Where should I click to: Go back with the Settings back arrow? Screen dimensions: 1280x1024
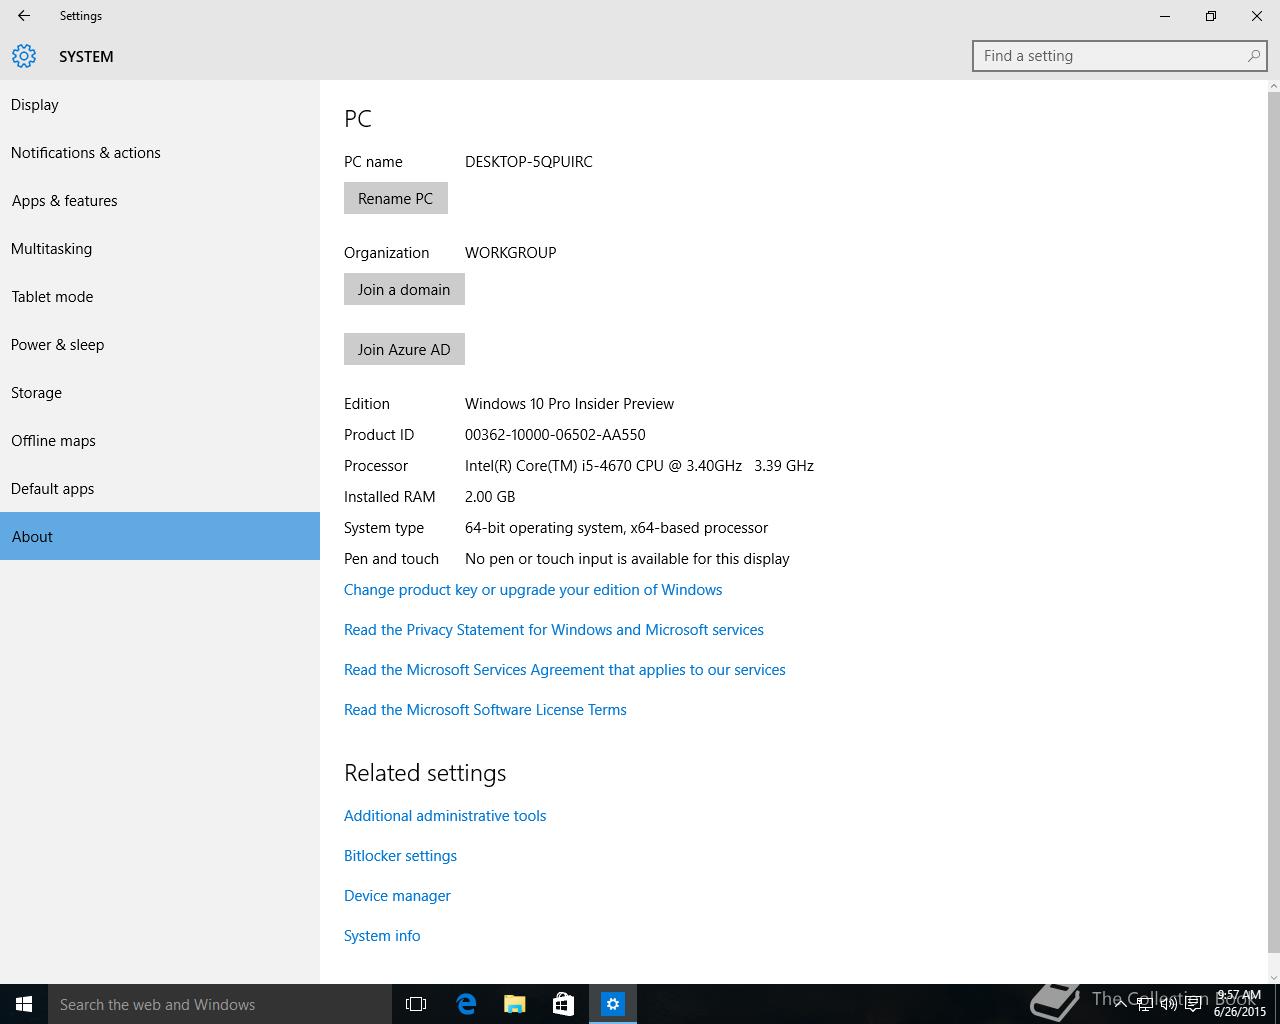(x=24, y=16)
